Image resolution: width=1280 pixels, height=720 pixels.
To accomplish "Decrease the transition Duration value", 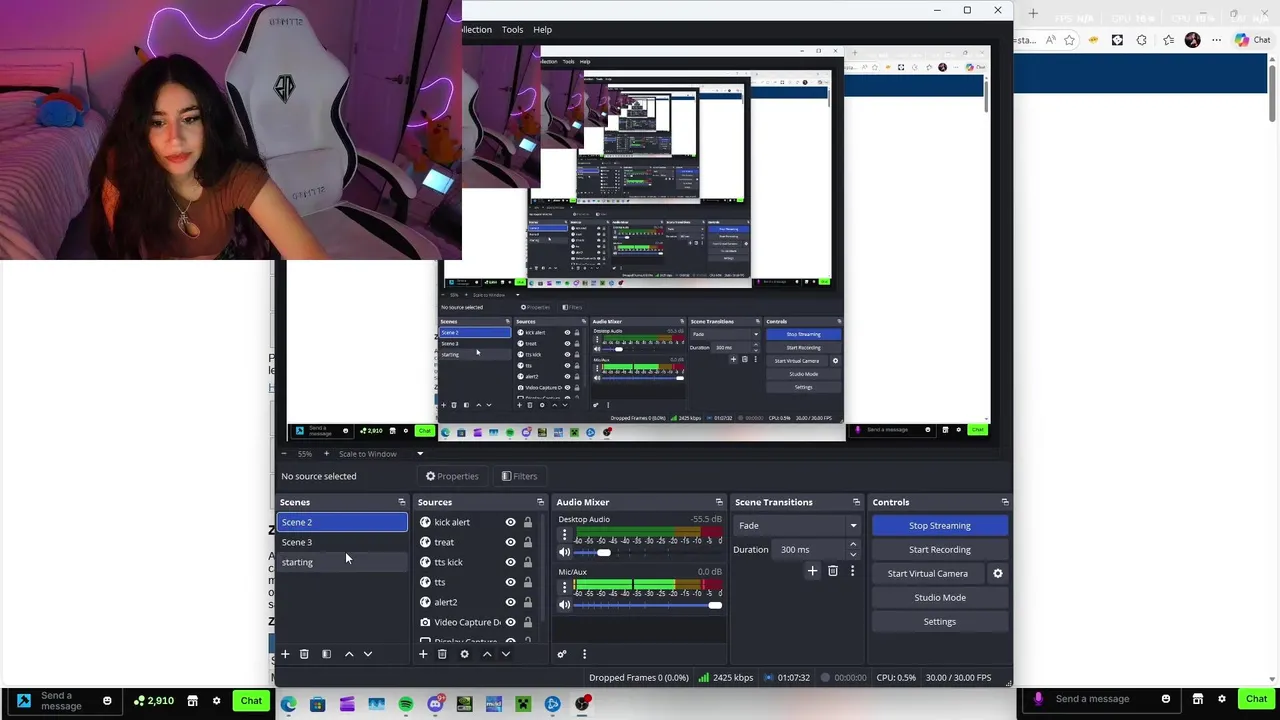I will click(853, 554).
